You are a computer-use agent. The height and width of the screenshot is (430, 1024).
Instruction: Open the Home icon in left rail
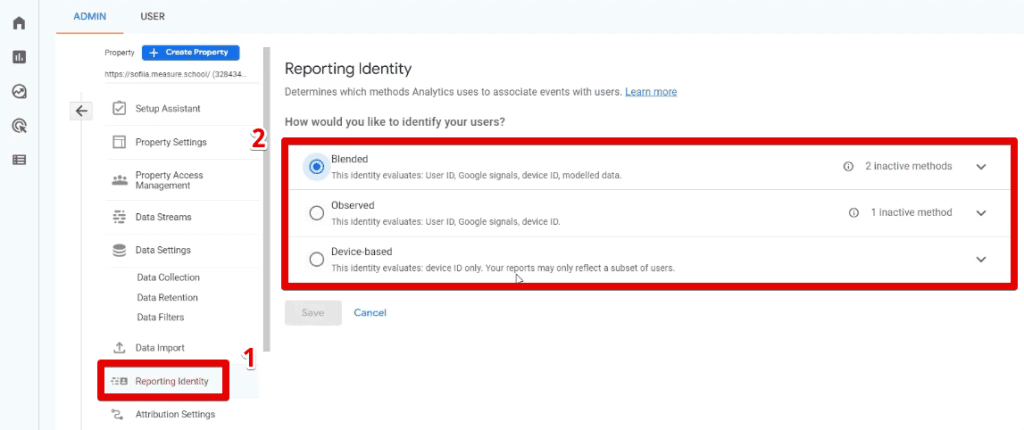pos(18,23)
